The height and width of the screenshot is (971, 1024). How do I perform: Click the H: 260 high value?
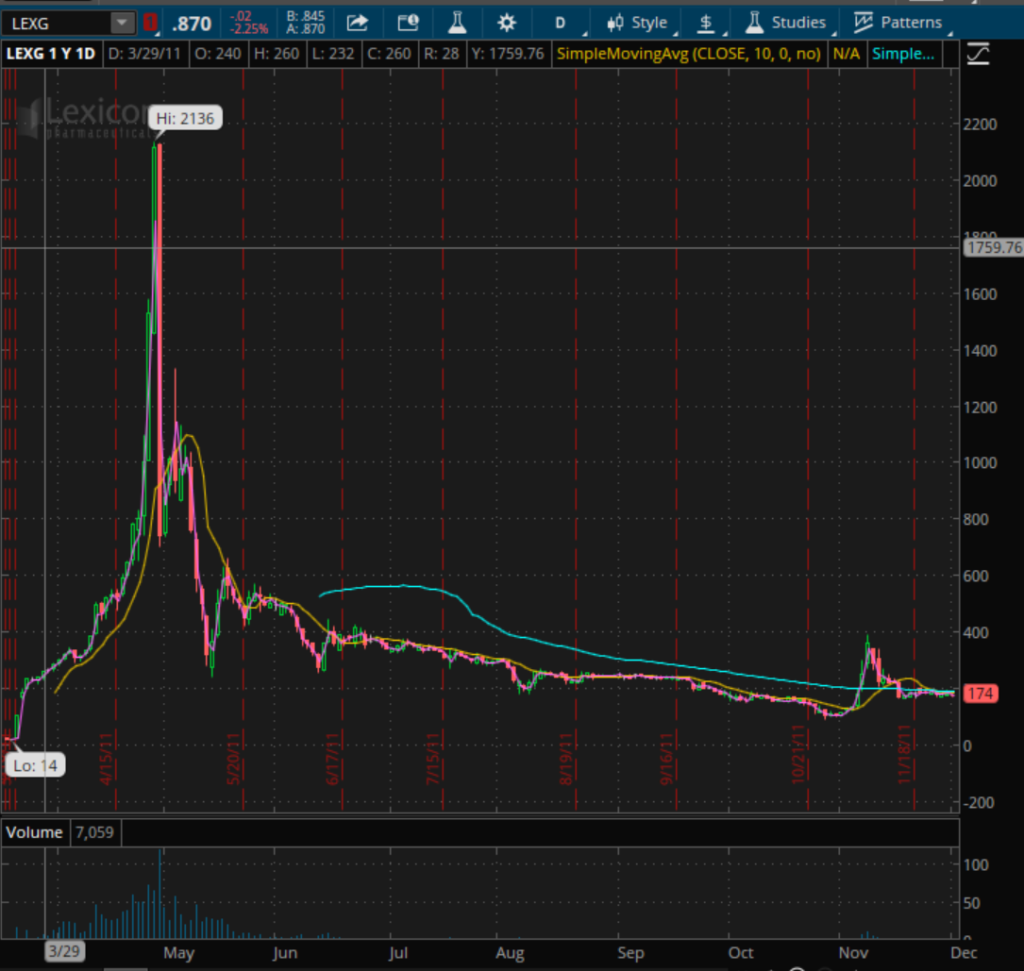pos(277,54)
